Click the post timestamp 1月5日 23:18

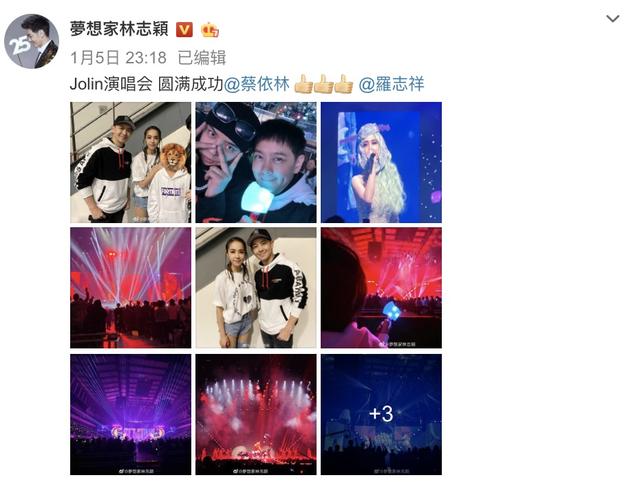118,58
